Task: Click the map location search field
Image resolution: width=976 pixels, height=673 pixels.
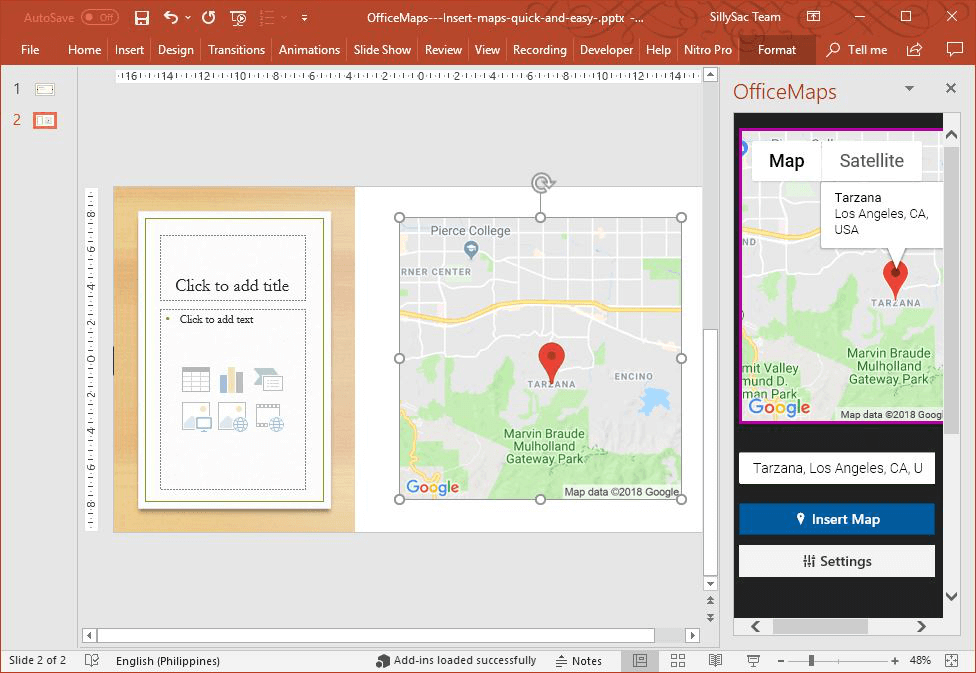Action: tap(836, 468)
